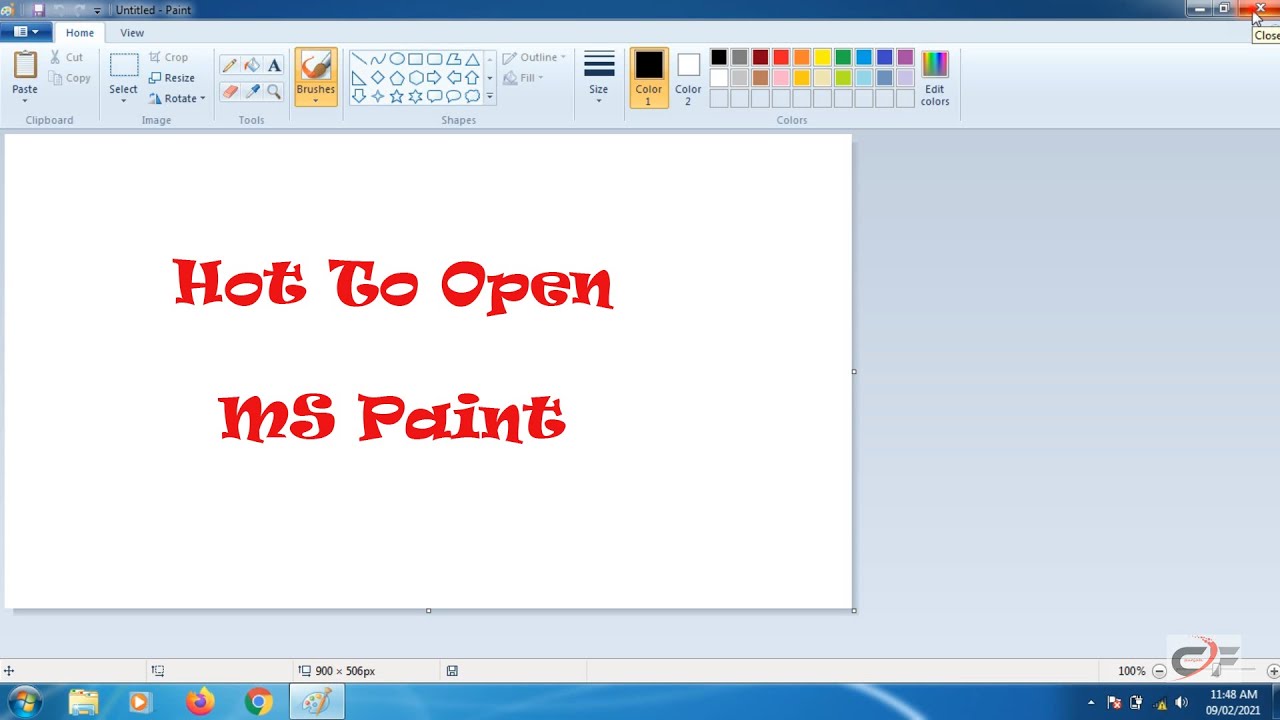Click the Select rectangle icon
This screenshot has height=720, width=1280.
click(124, 66)
